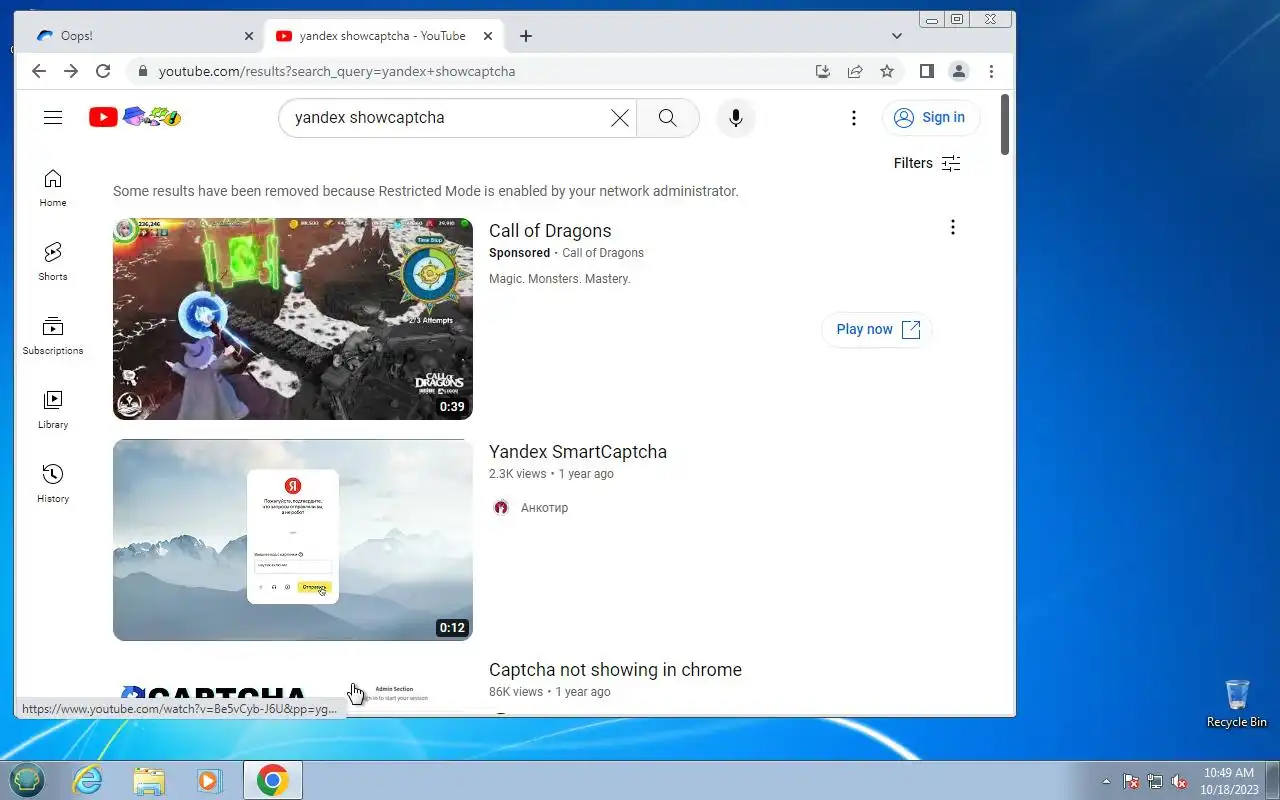Image resolution: width=1280 pixels, height=800 pixels.
Task: Expand tab search dropdown chevron
Action: tap(897, 36)
